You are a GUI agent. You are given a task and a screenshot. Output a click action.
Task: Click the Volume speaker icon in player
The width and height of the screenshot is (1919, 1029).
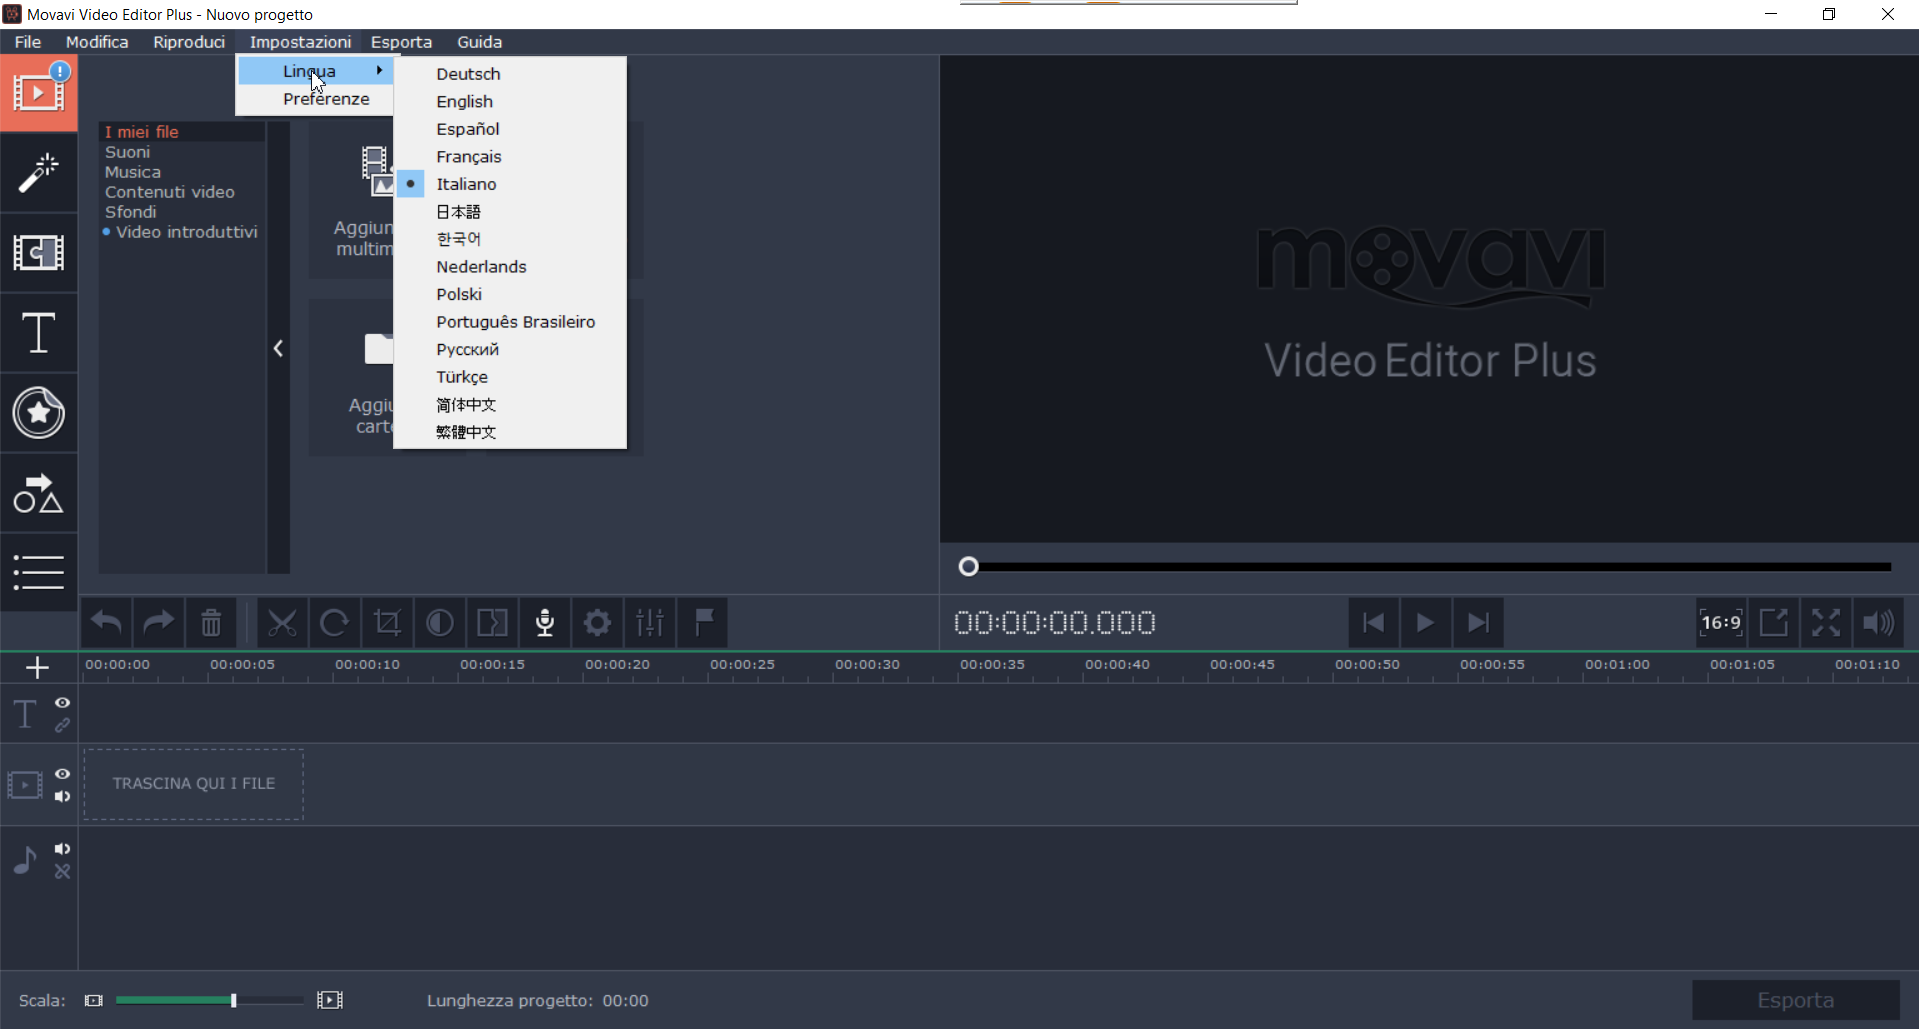[1879, 623]
